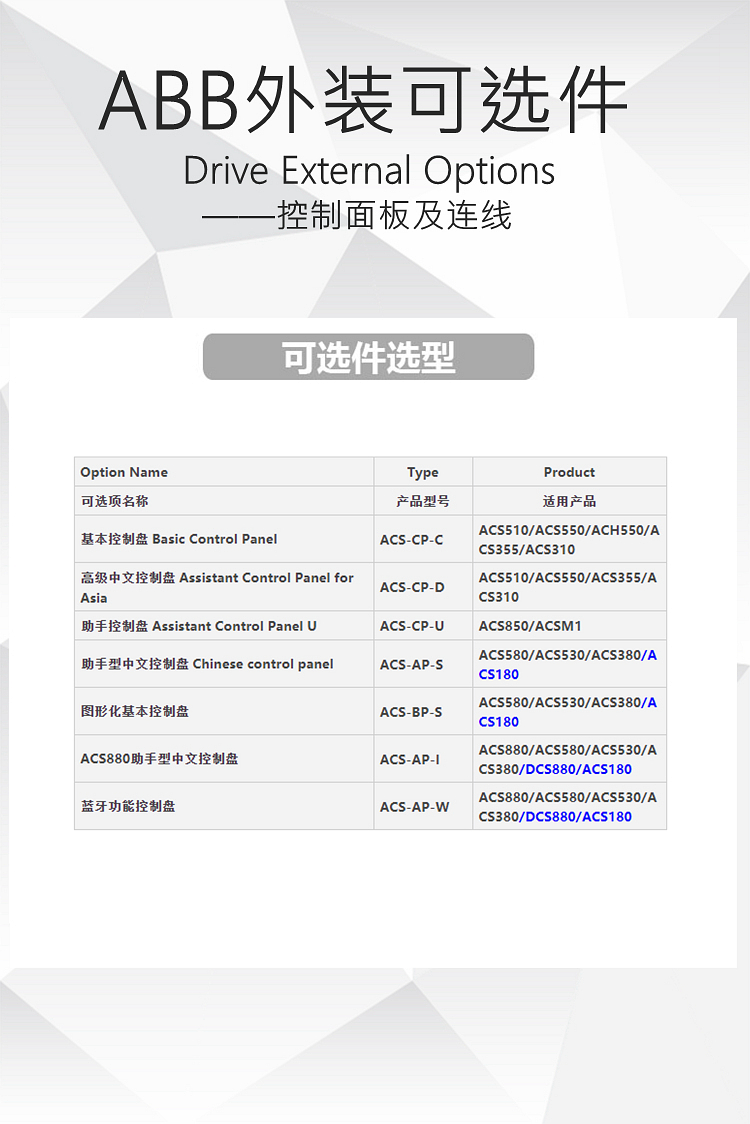Open blue DCS880/ACS180 link in ACS-AP-I row
This screenshot has height=1124, width=750.
click(578, 769)
